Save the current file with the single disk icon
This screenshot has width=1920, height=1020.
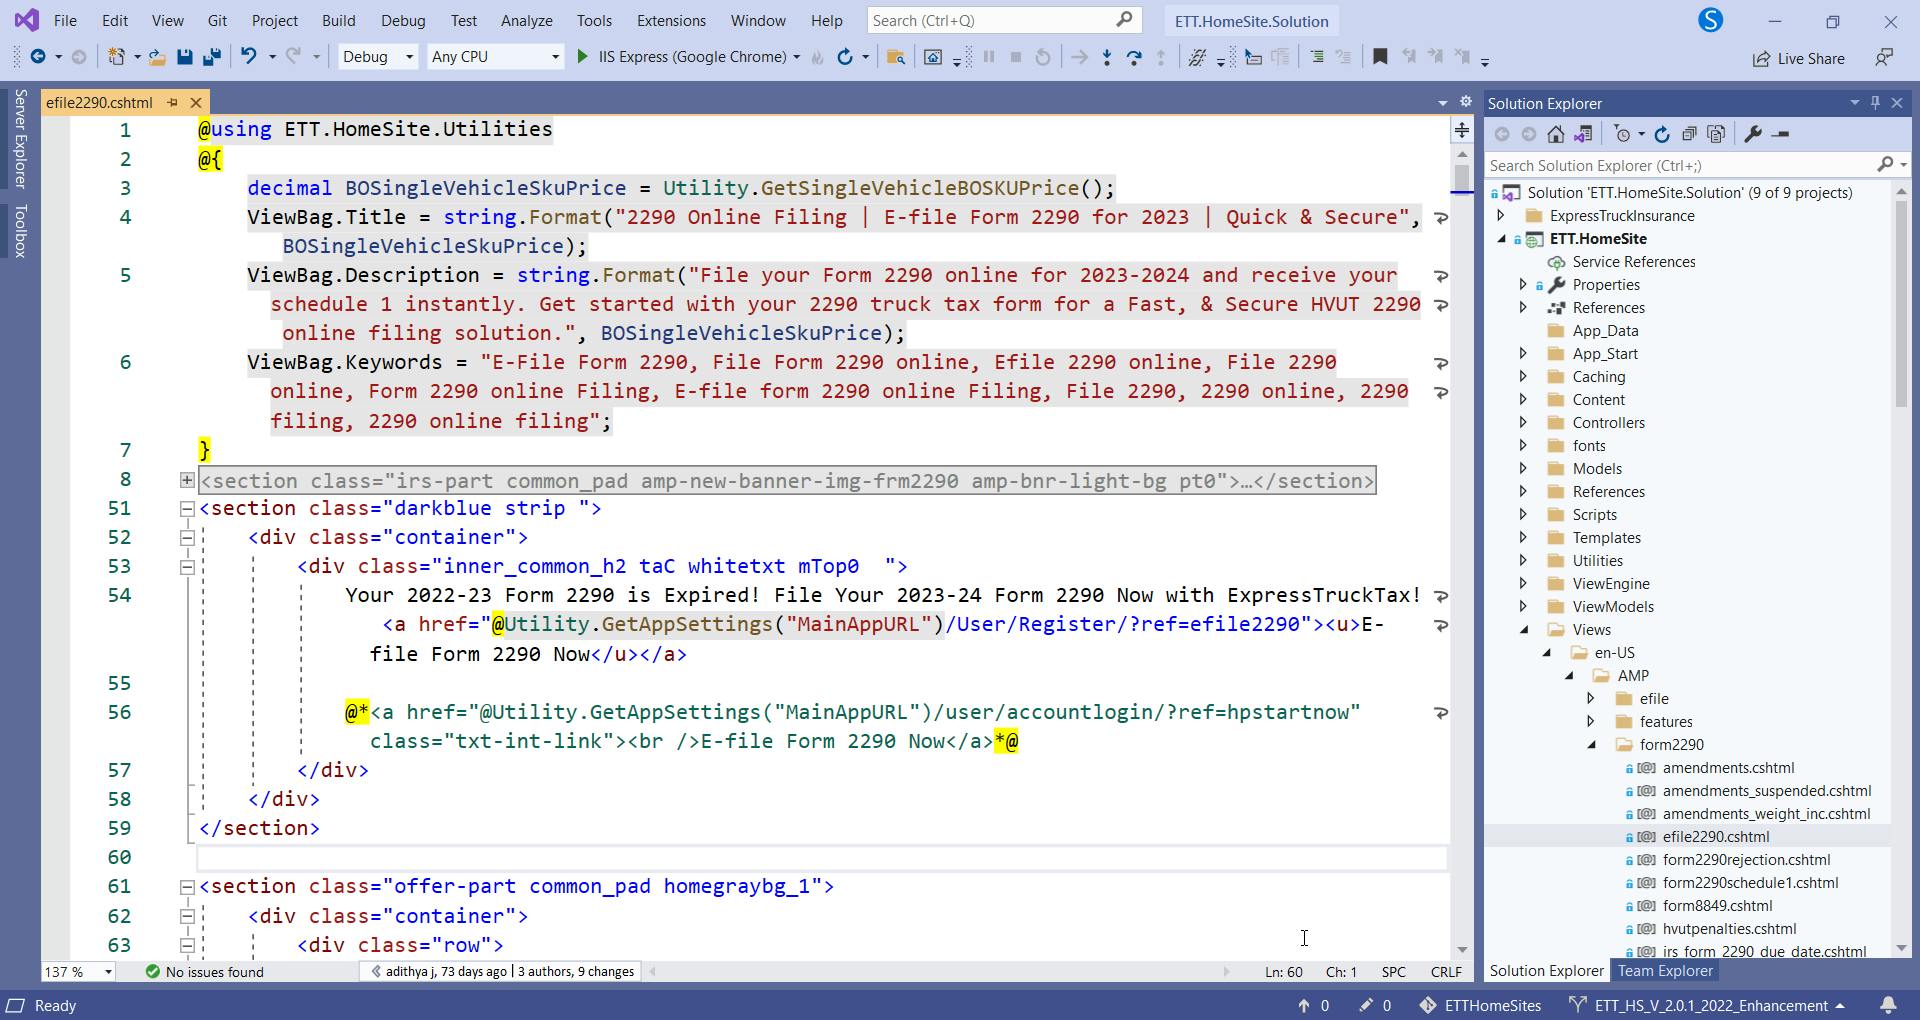tap(184, 57)
